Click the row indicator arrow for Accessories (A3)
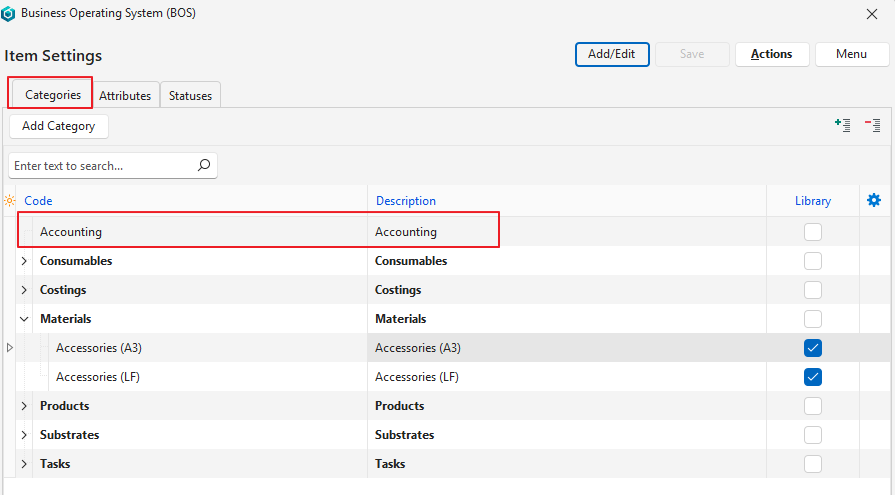 click(x=10, y=348)
